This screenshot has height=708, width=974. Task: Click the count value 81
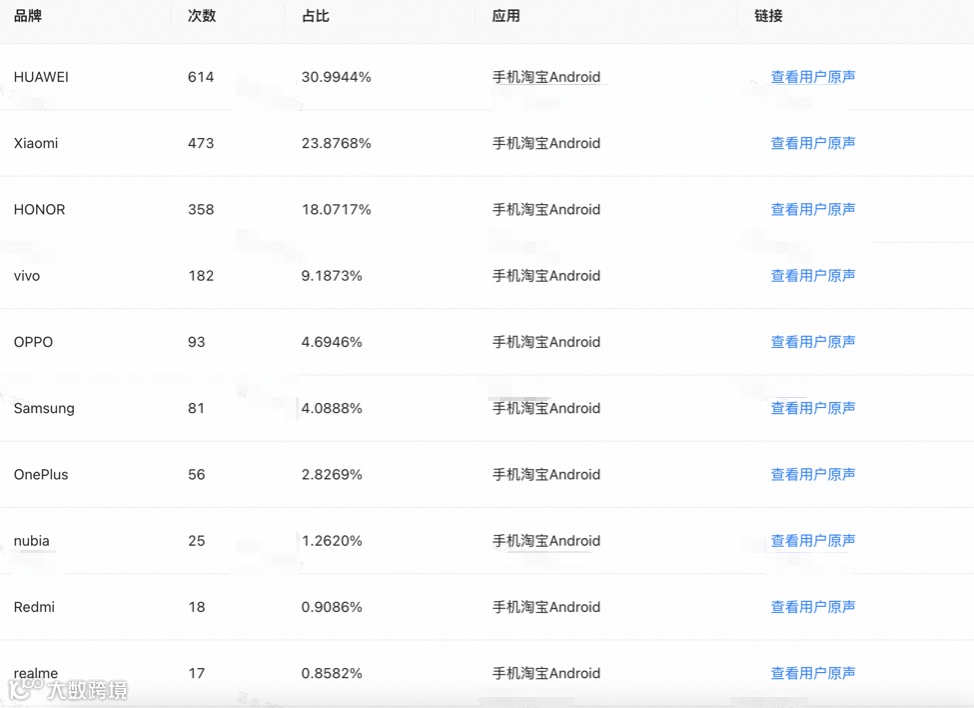[196, 408]
